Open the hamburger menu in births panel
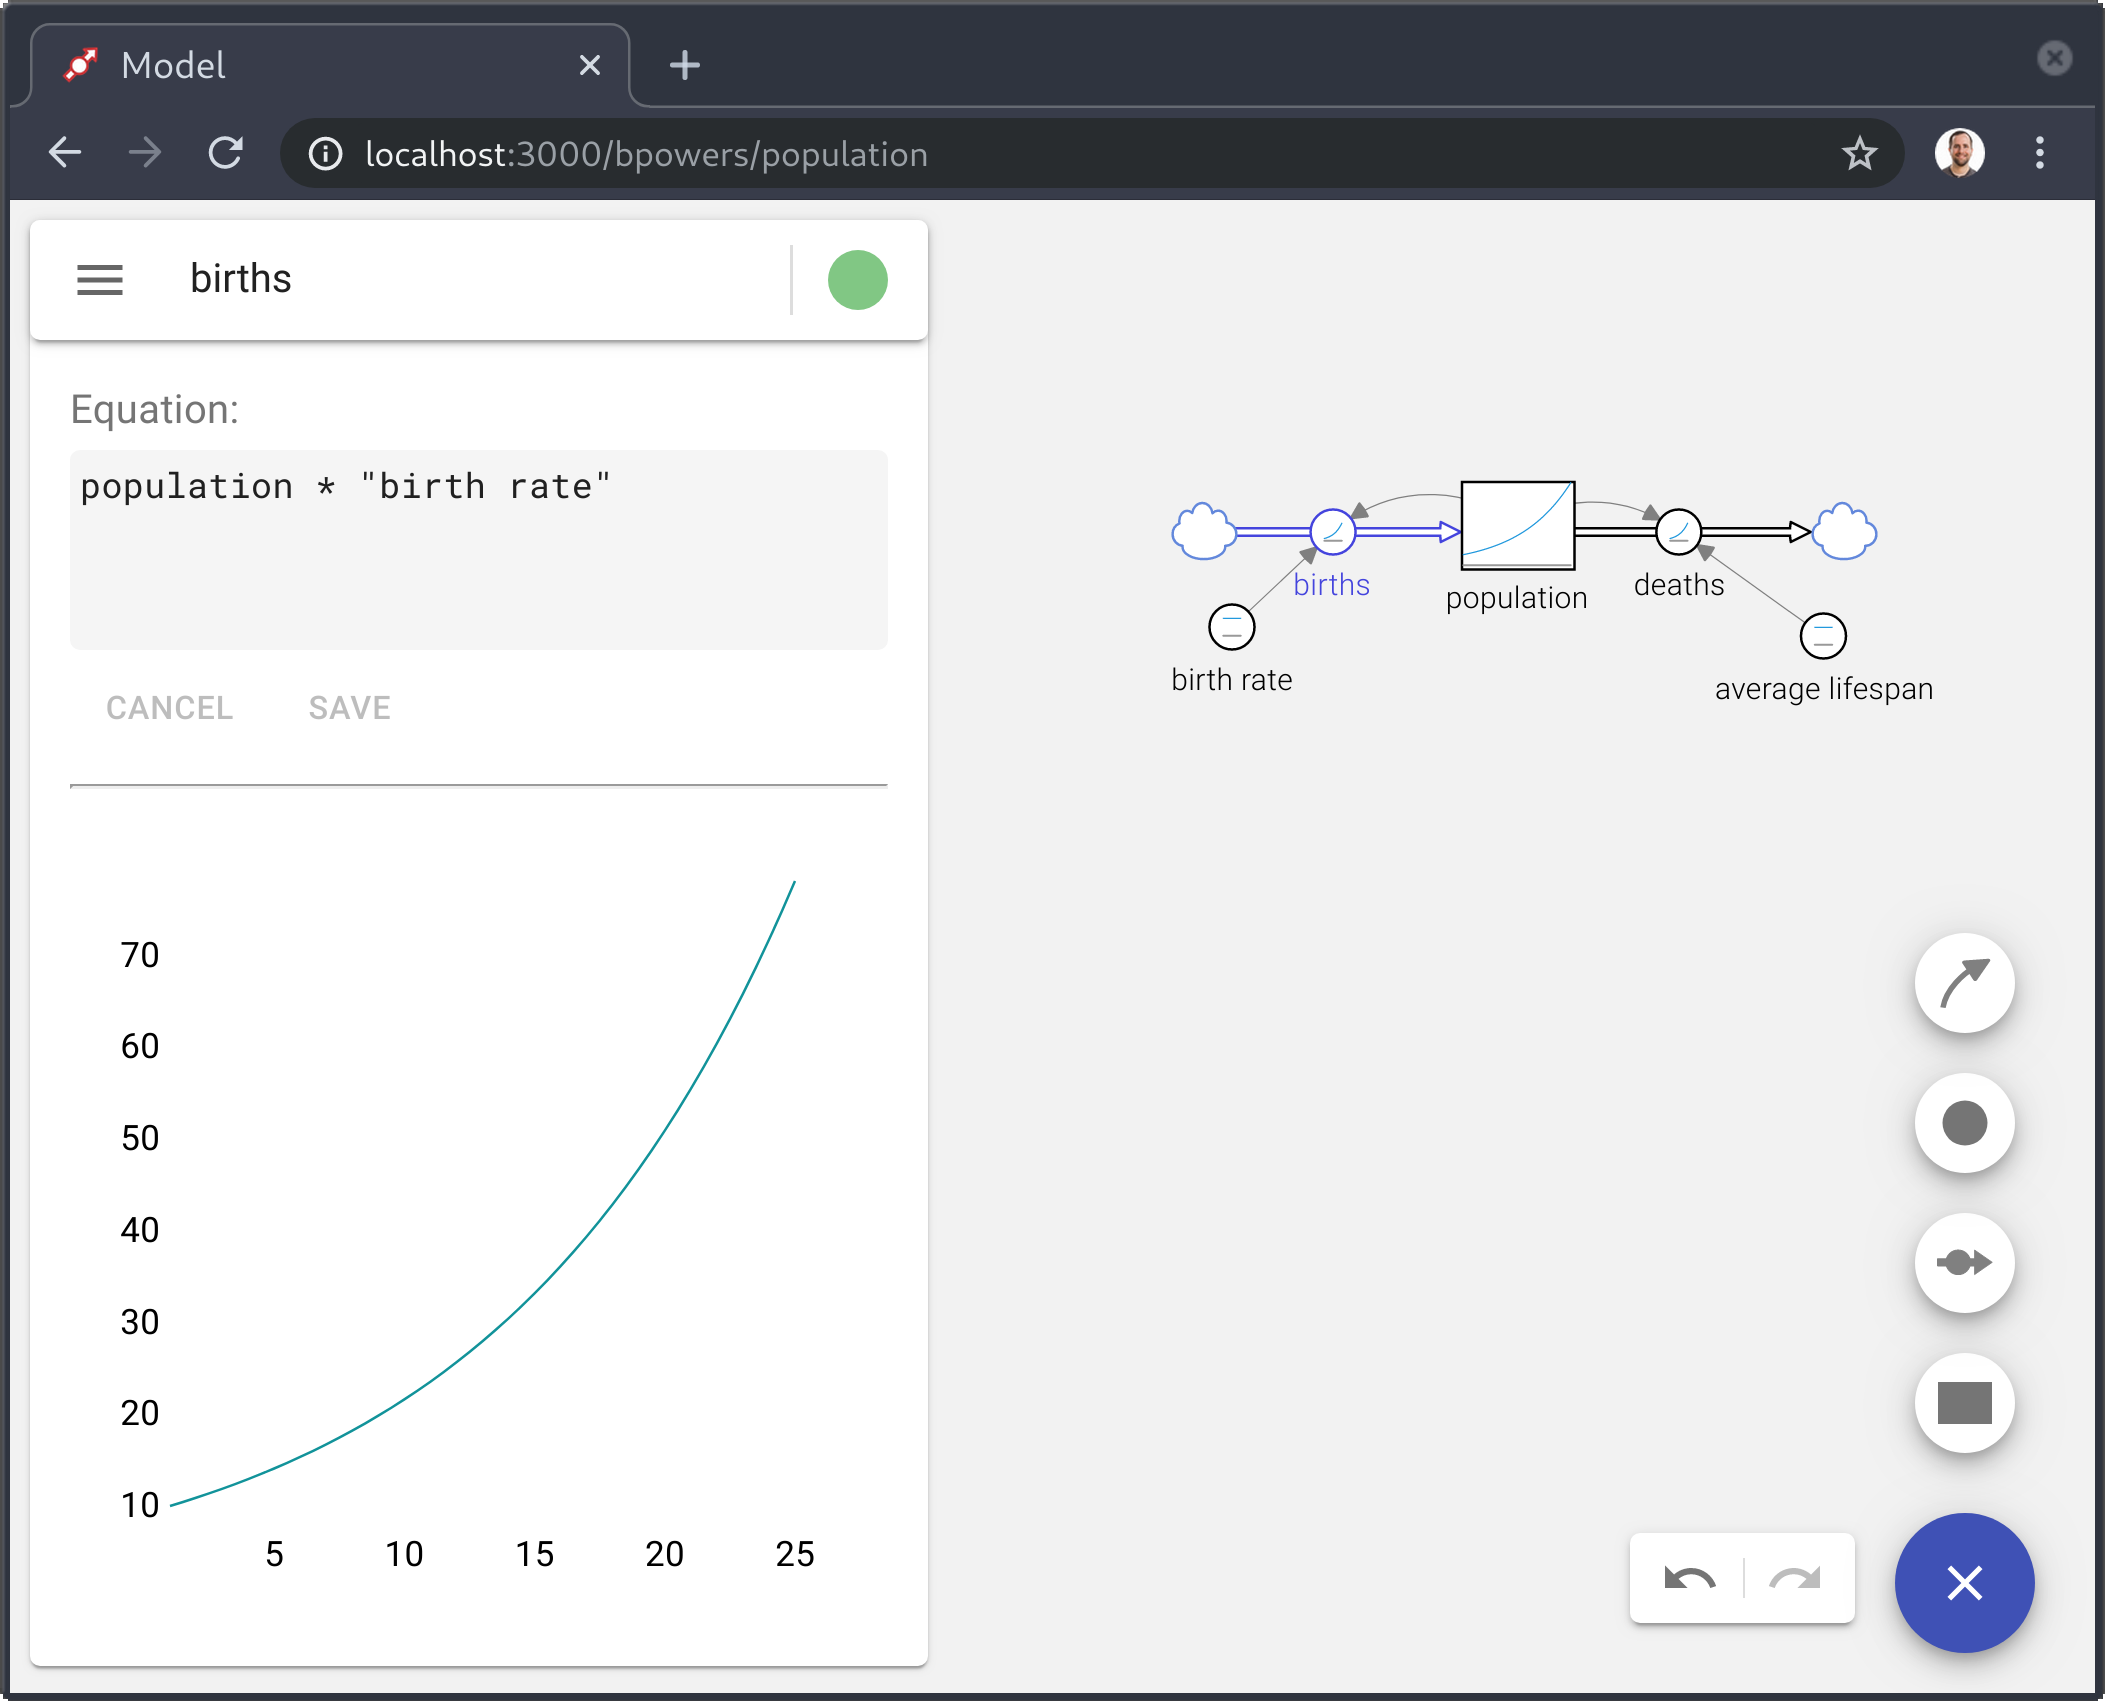The image size is (2105, 1701). [100, 279]
